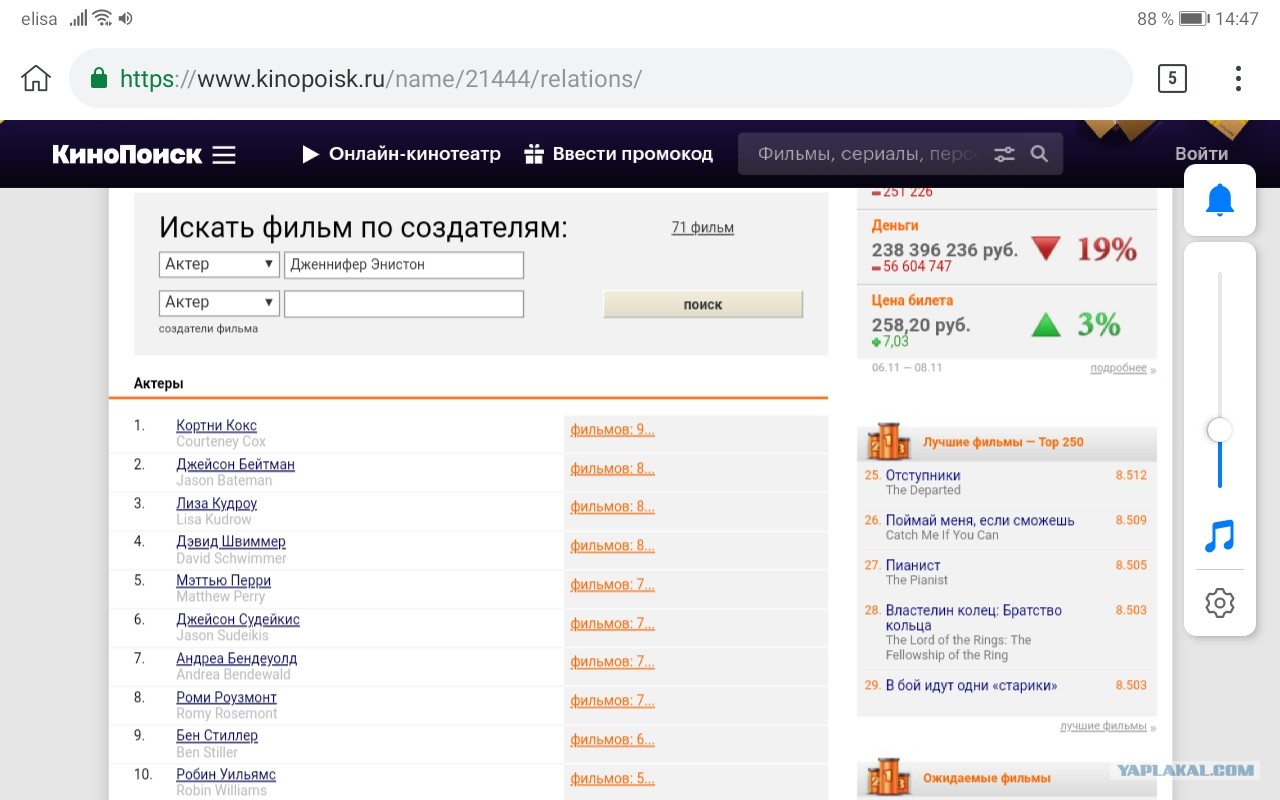Viewport: 1280px width, 800px height.
Task: Click фильмов: 8... for Джейсон Бейтман
Action: coord(612,468)
